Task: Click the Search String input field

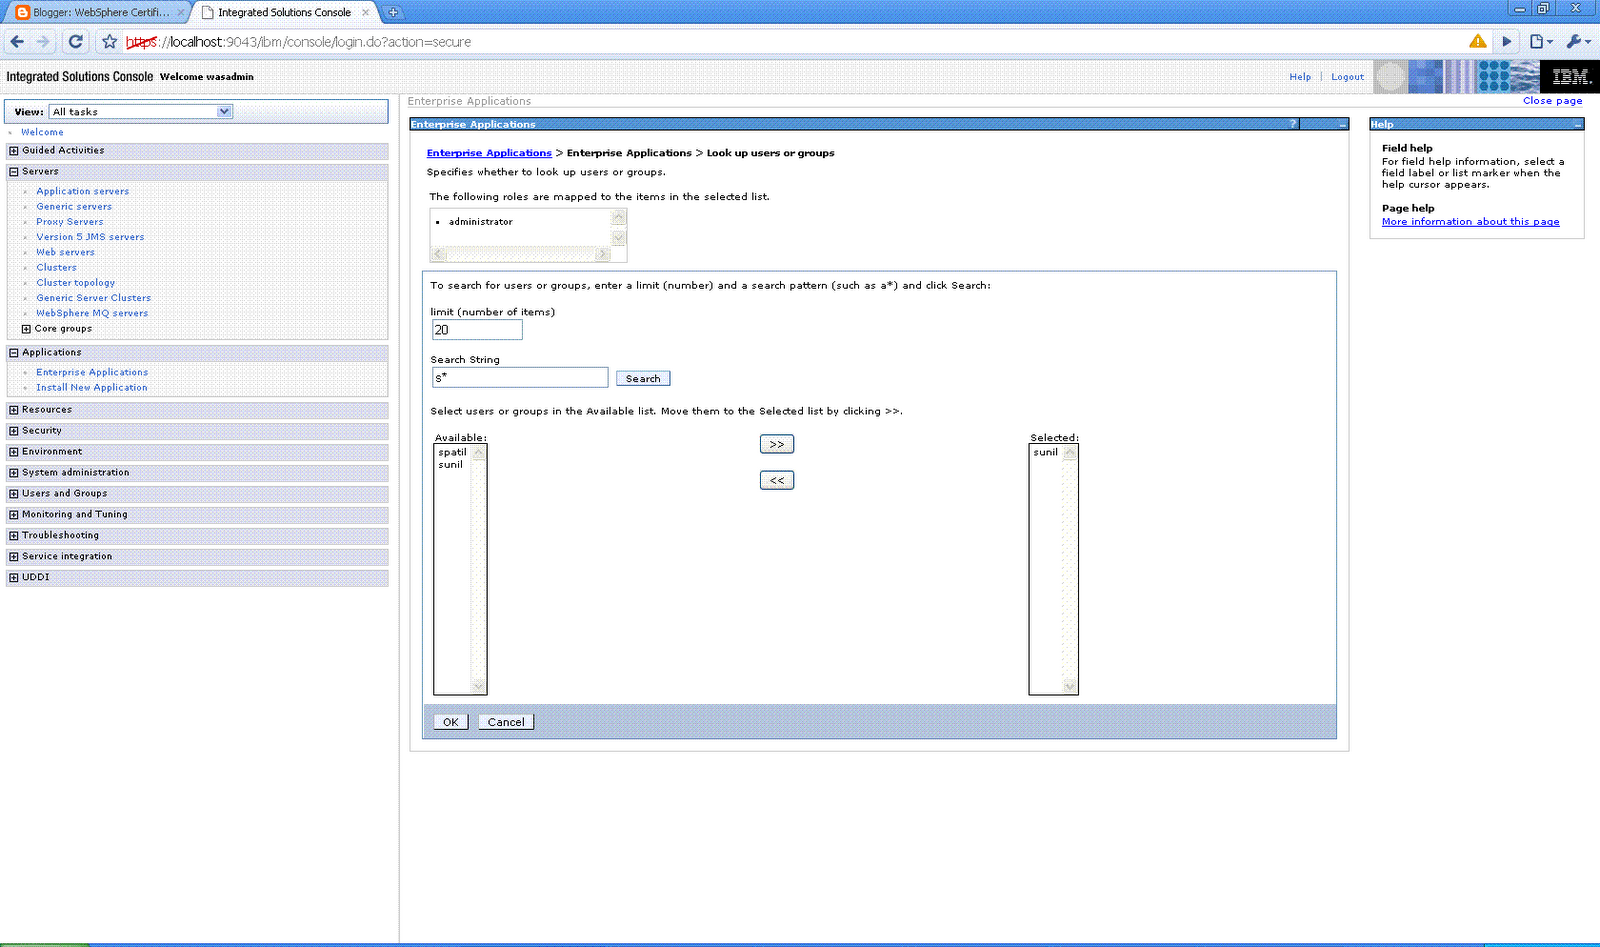Action: click(x=520, y=377)
